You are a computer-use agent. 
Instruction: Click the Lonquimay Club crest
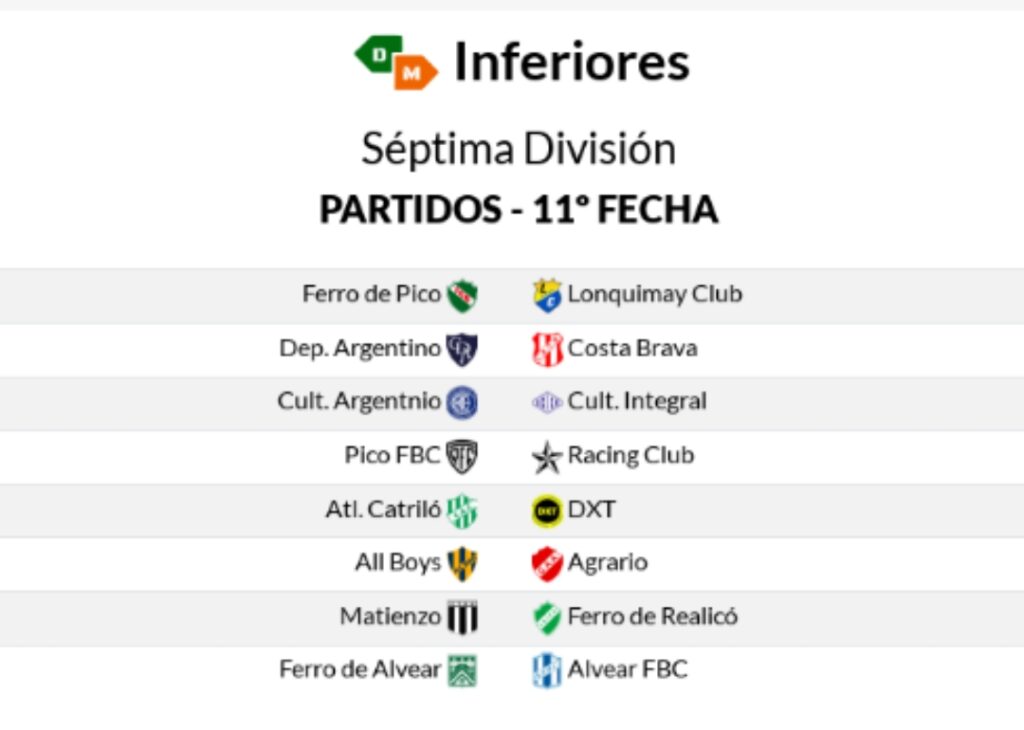tap(547, 295)
